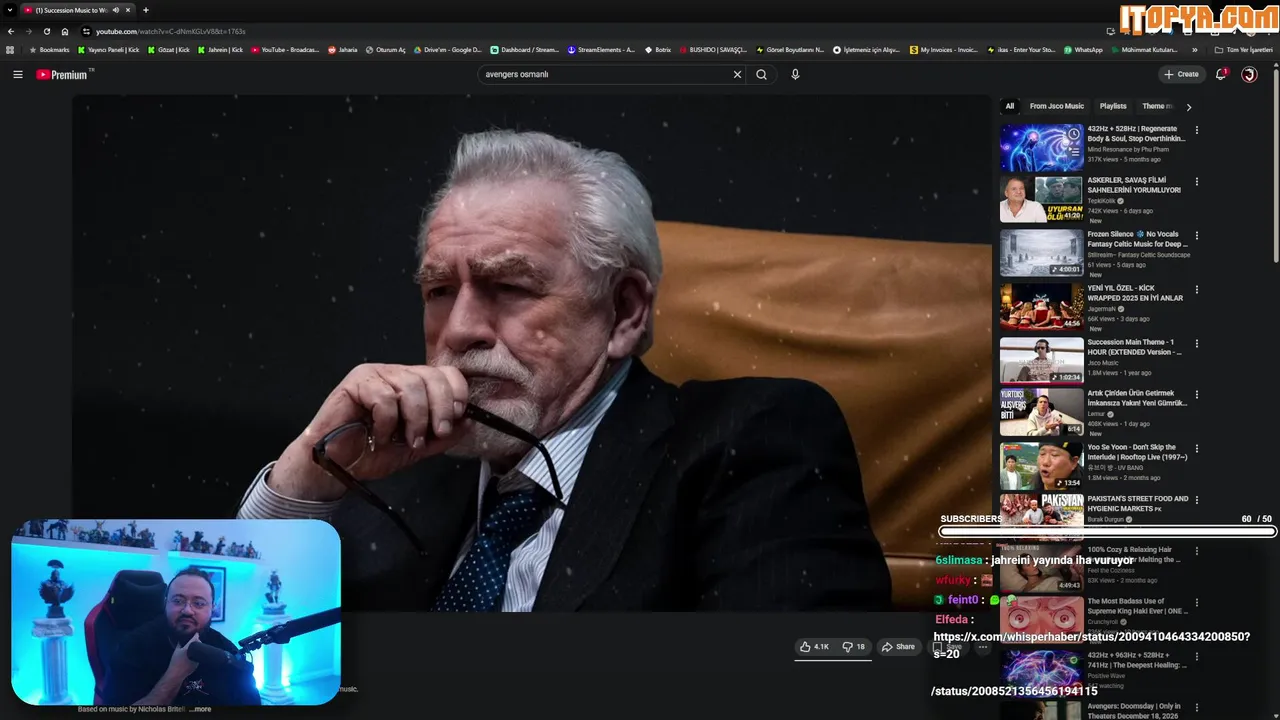
Task: Mute the tab via speaker icon
Action: click(116, 10)
